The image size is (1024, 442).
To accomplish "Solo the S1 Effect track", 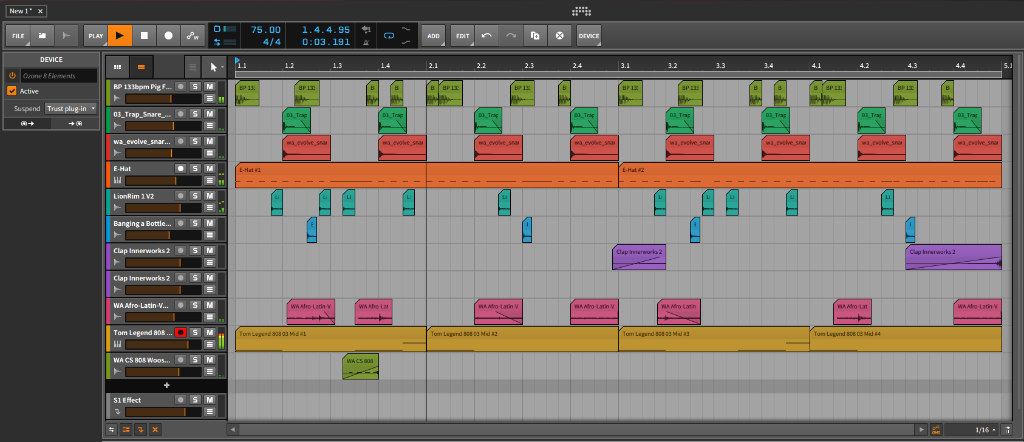I will tap(195, 400).
